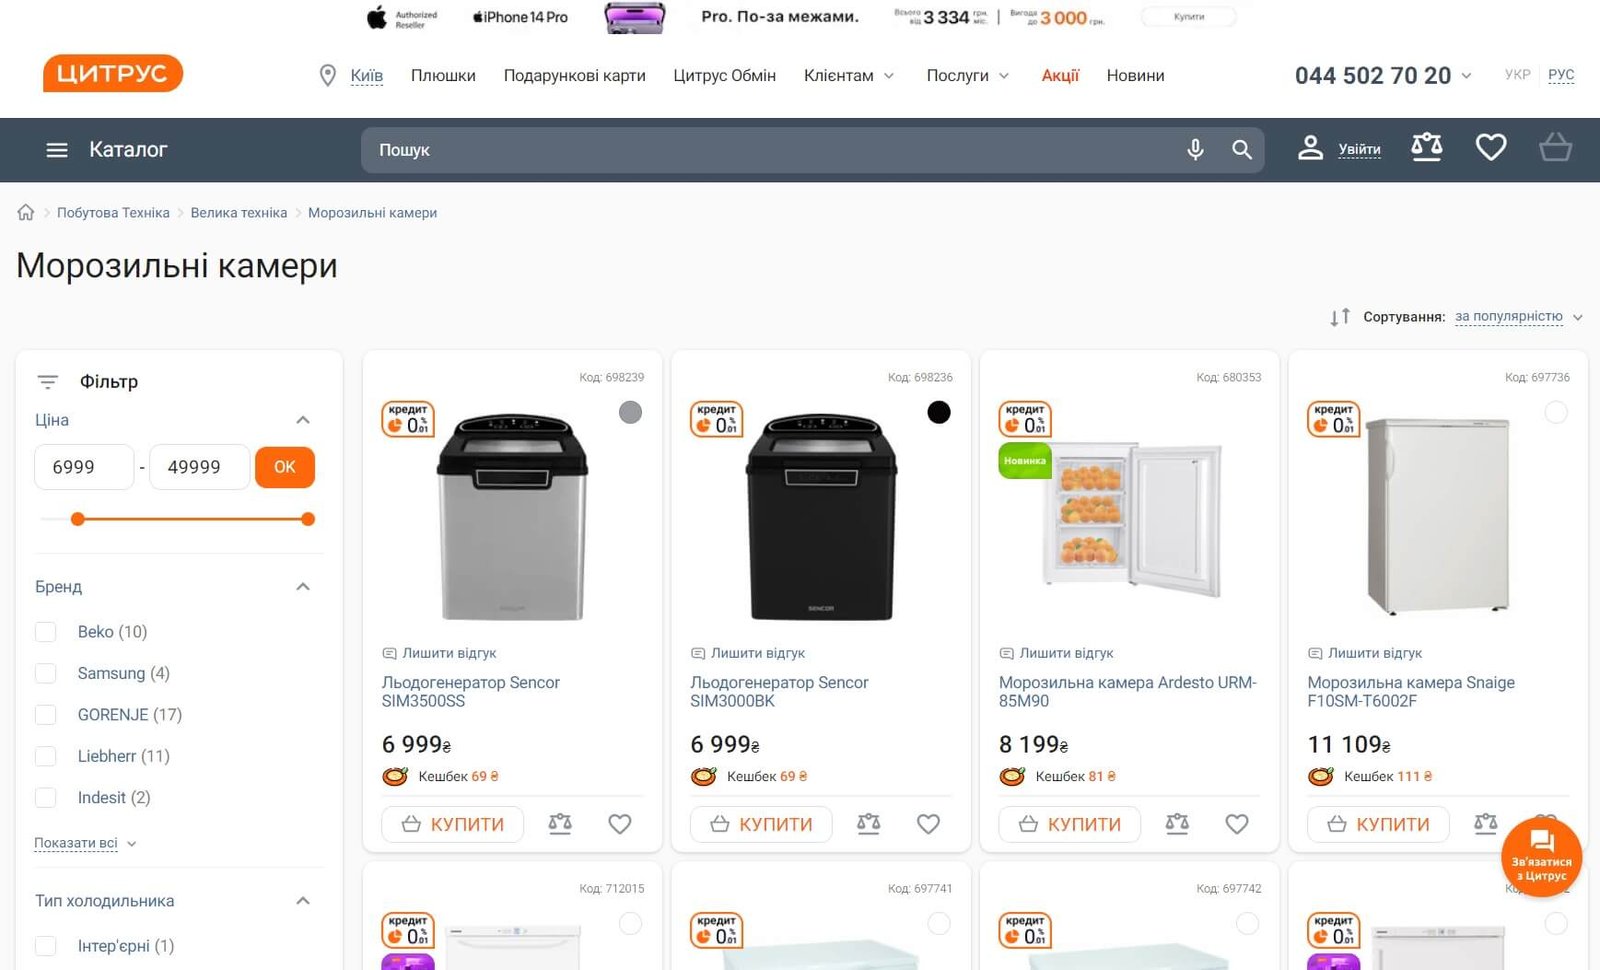Collapse the Ціна filter section

303,420
